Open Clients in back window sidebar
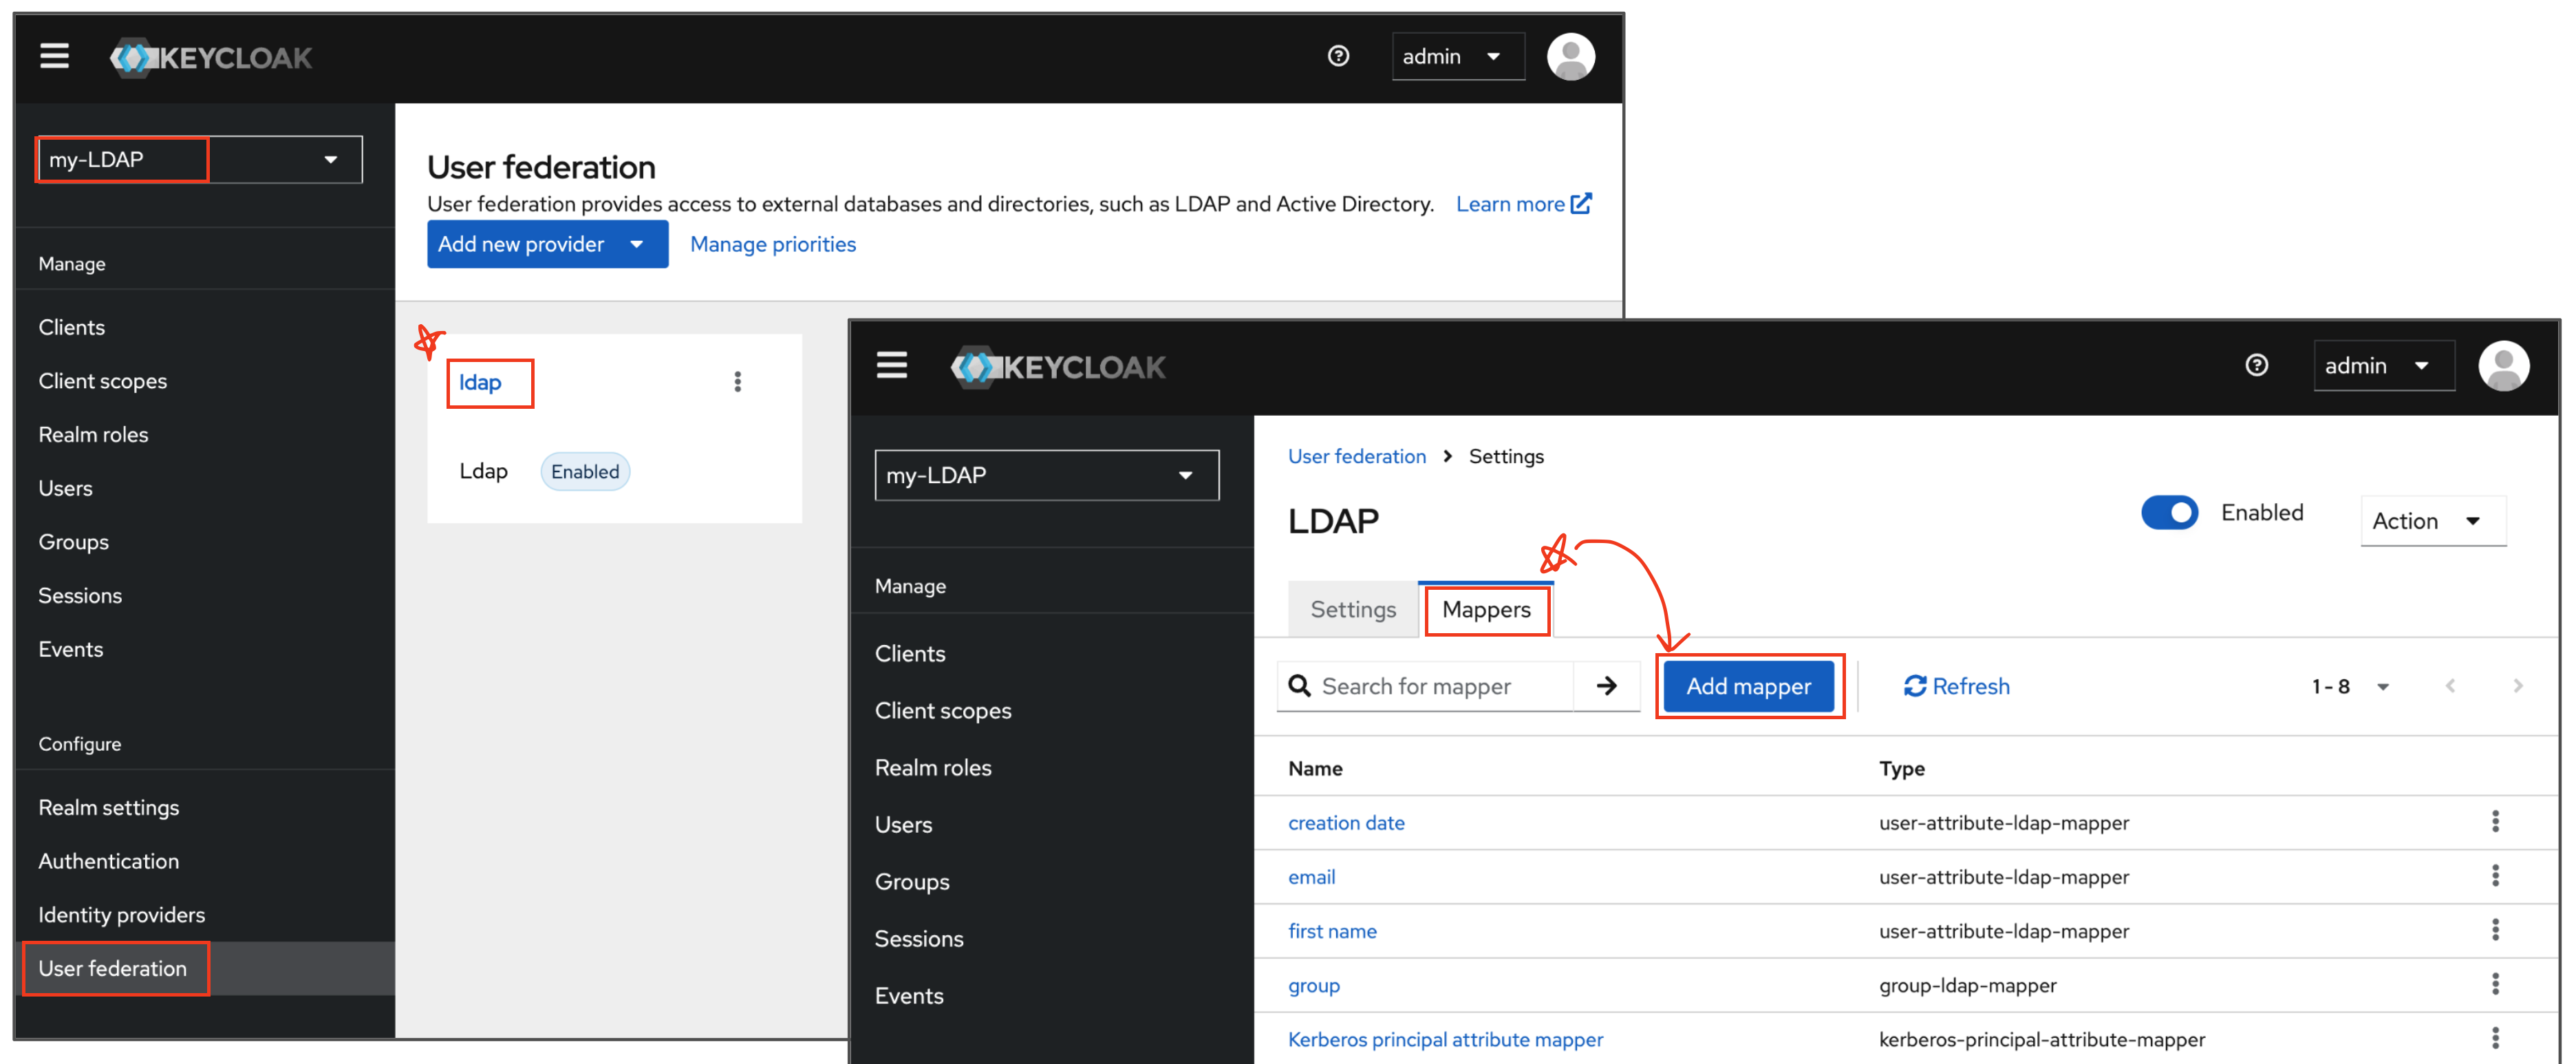The image size is (2576, 1064). (72, 327)
